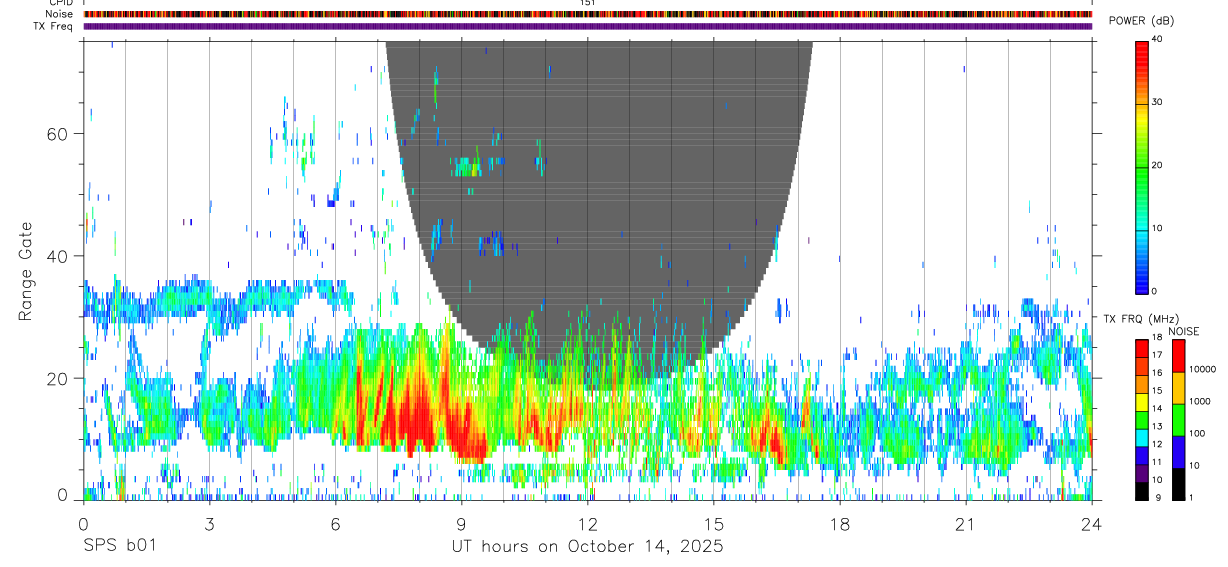Pick the red 10000 noise legend segment
The image size is (1228, 567).
coord(1178,356)
